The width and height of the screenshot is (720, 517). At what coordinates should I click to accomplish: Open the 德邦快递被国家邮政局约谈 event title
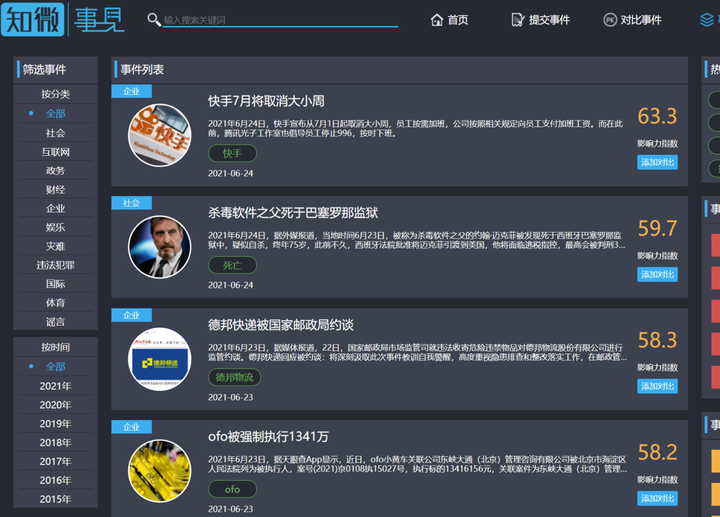[x=281, y=325]
